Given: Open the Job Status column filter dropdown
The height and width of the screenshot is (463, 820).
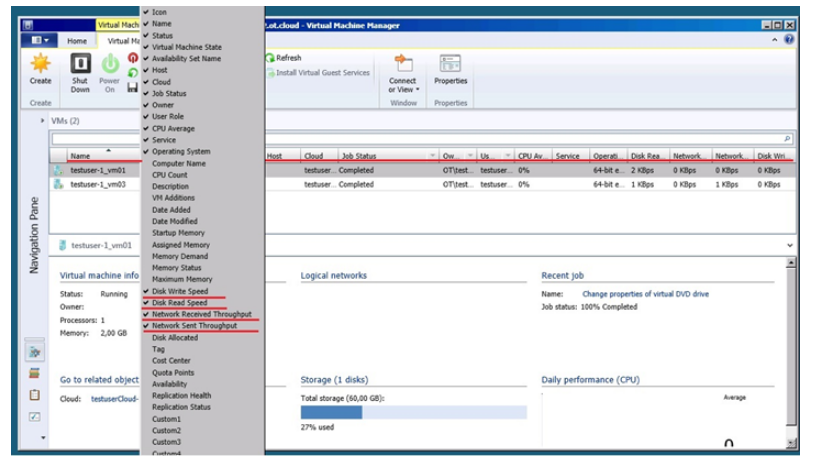Looking at the screenshot, I should 432,156.
